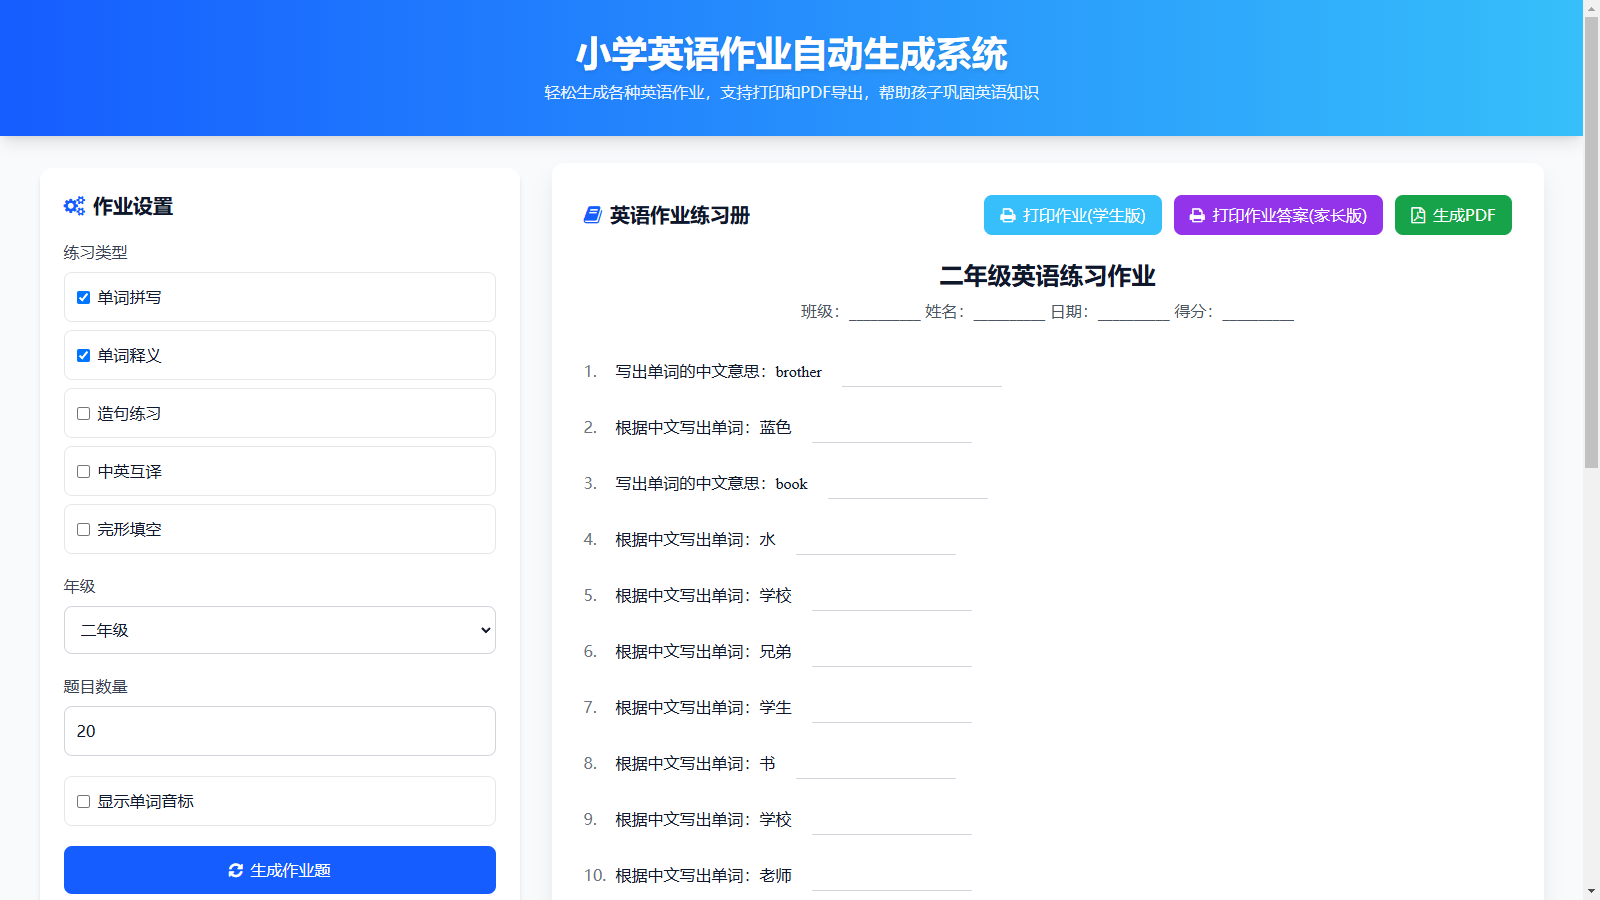Click the 题目数量 input field
The image size is (1600, 900).
(x=280, y=731)
